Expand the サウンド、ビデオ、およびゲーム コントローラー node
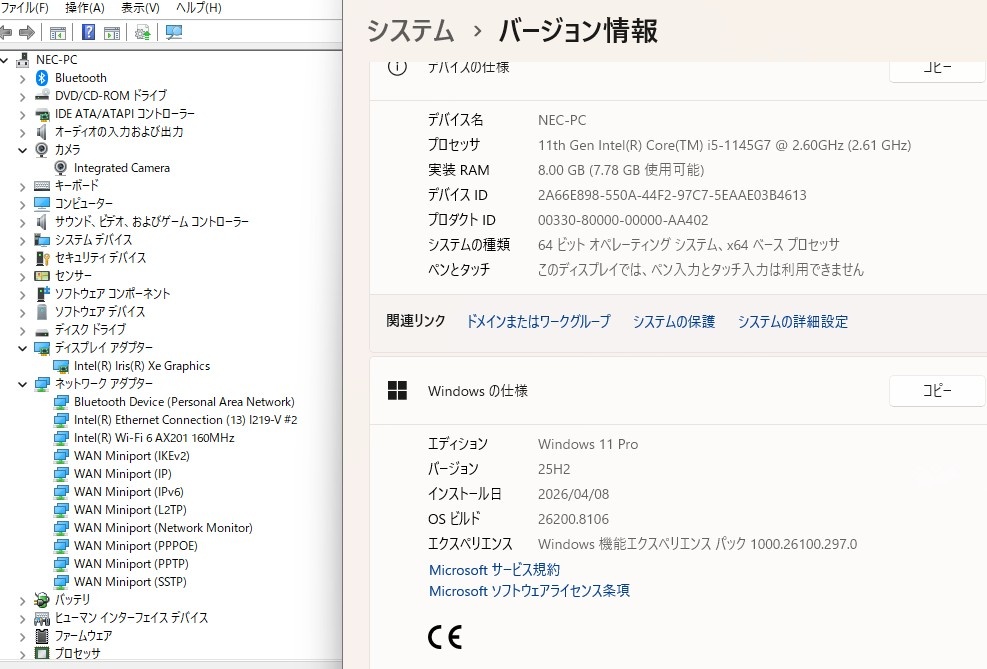This screenshot has height=669, width=987. [23, 222]
